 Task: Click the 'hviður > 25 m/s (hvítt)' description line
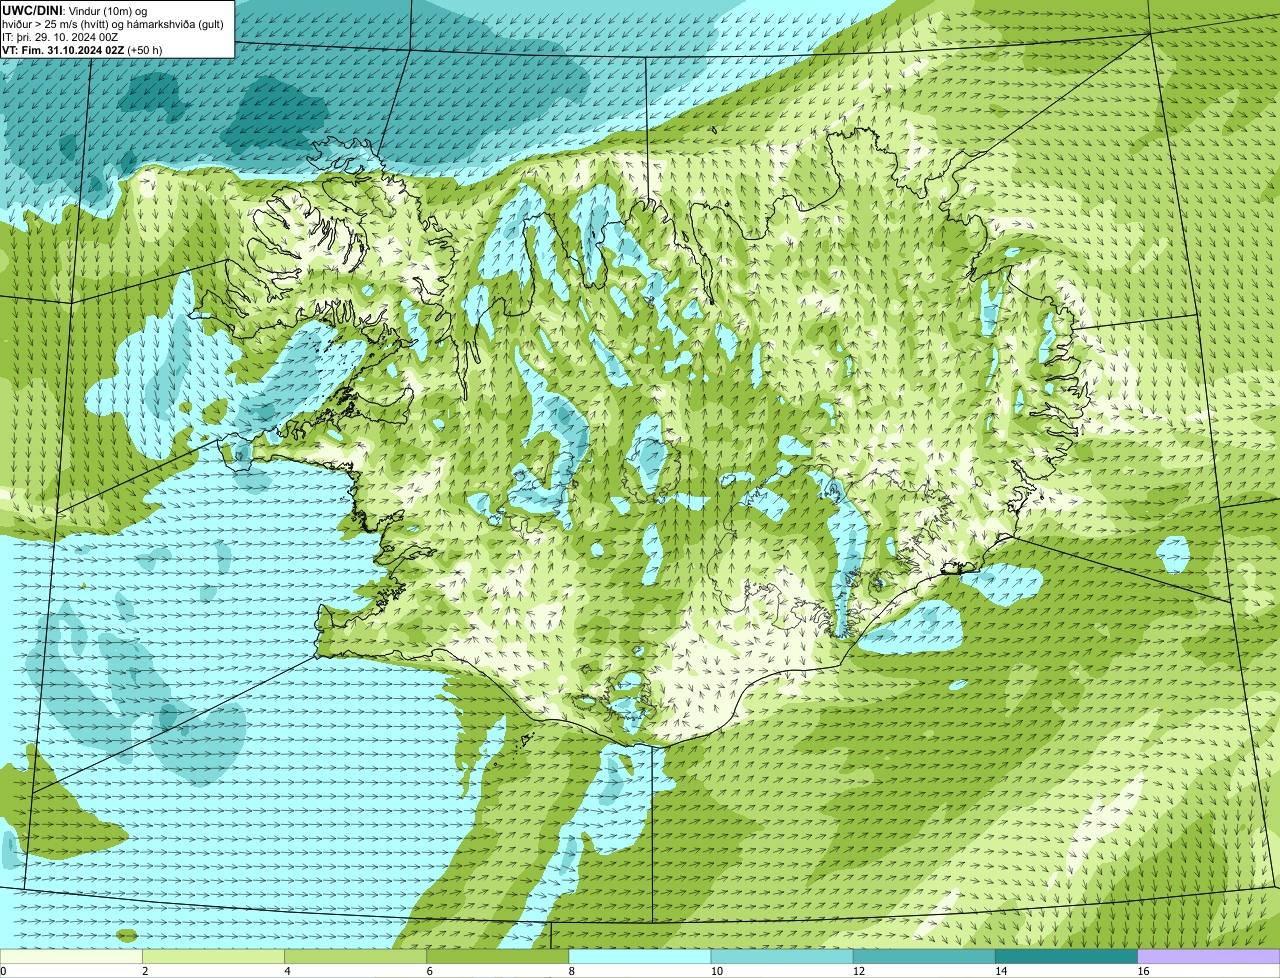[x=112, y=24]
